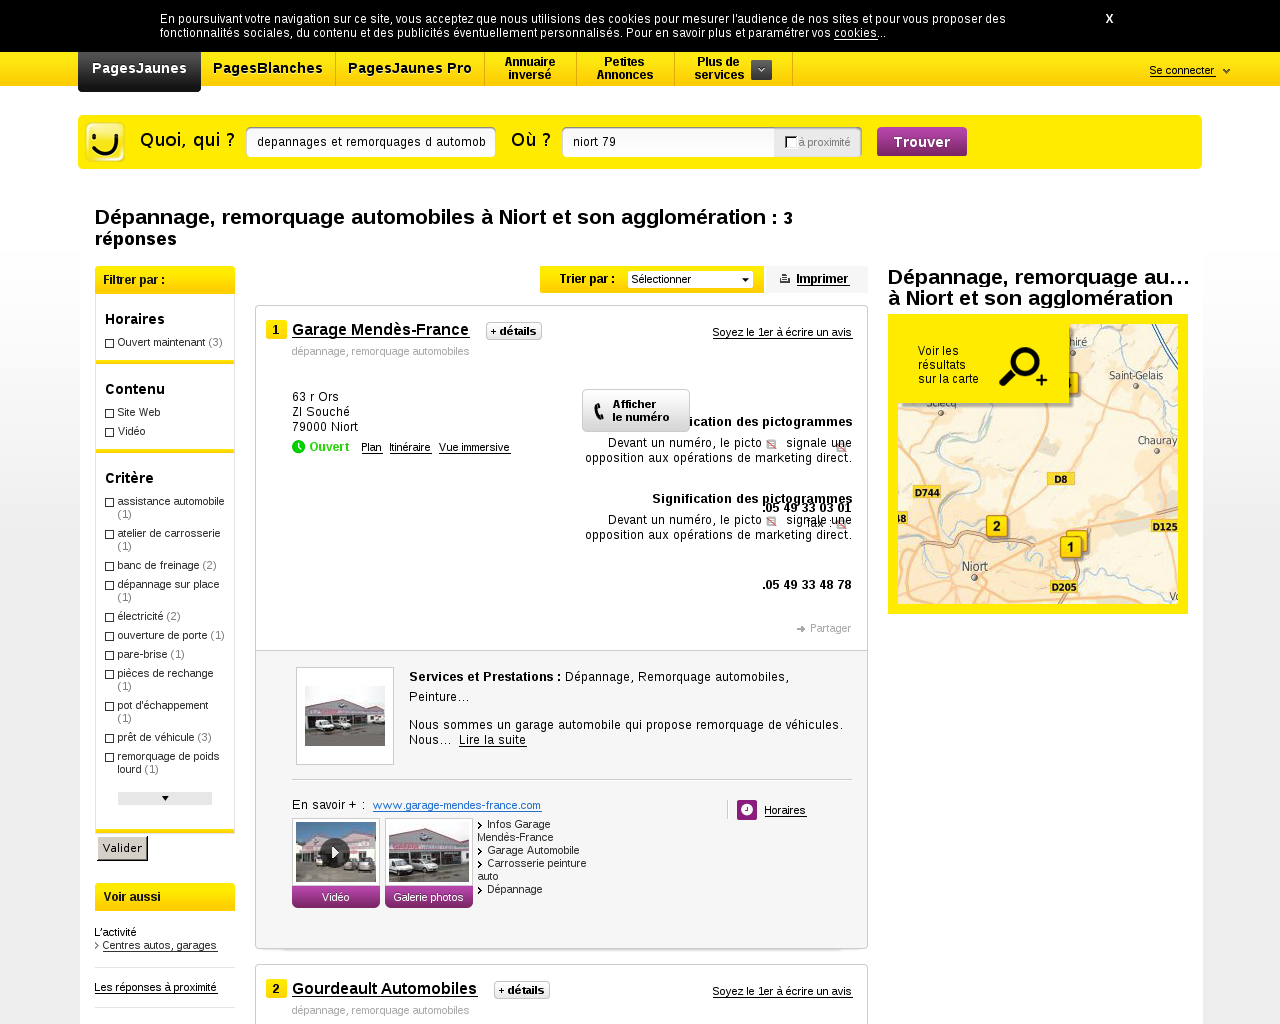Viewport: 1280px width, 1024px height.
Task: Visit www.garage-mendes-france.com link
Action: click(457, 805)
